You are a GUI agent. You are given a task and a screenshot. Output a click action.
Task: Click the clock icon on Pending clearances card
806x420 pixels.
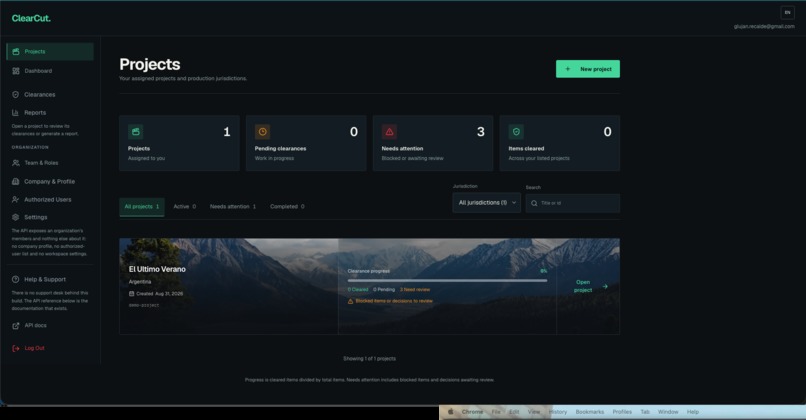pos(263,132)
